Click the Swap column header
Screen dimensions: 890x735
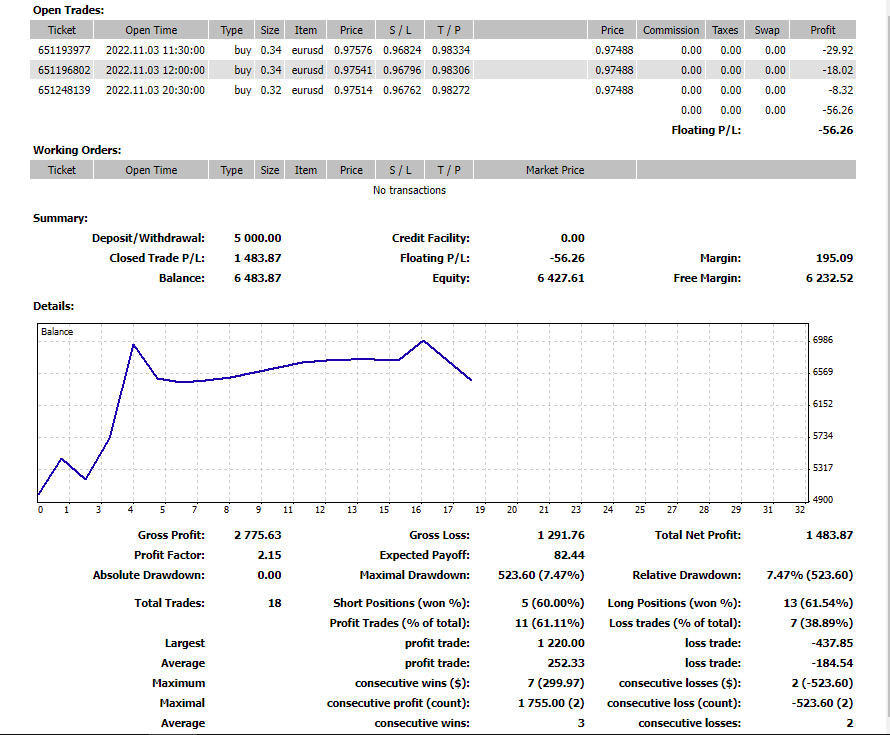pos(767,30)
